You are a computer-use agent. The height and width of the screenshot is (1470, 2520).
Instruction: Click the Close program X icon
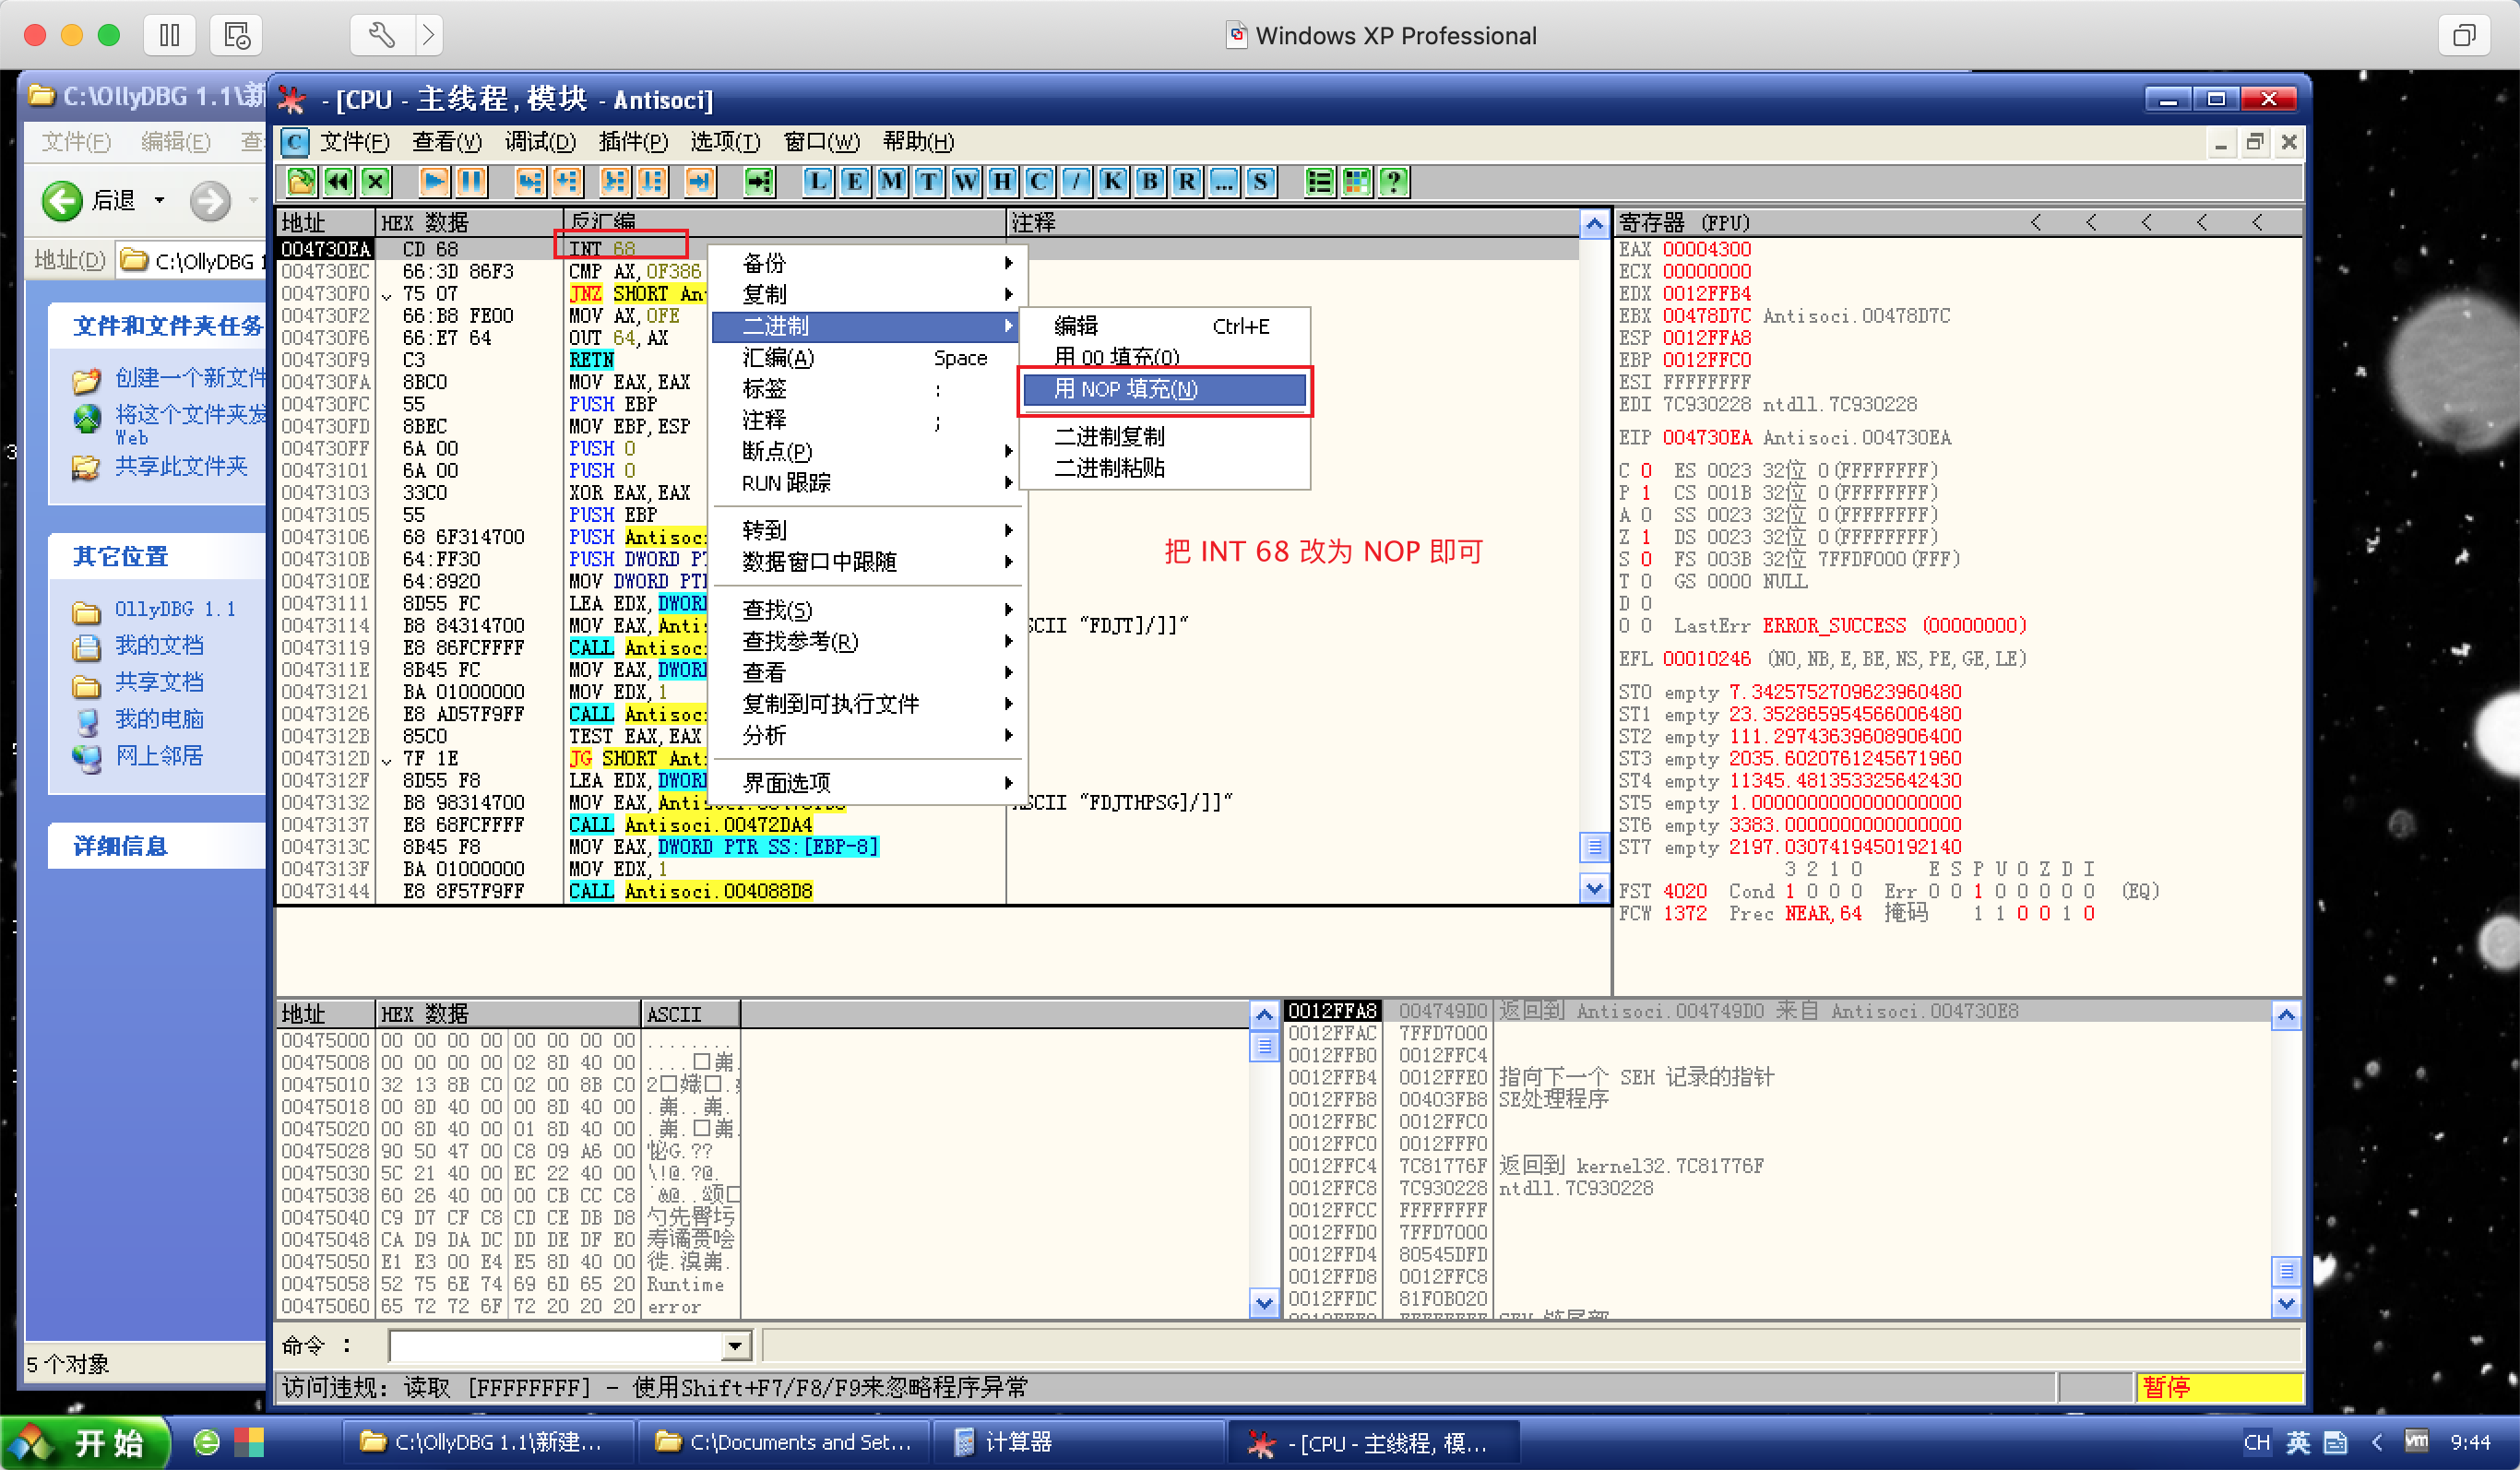pos(375,182)
